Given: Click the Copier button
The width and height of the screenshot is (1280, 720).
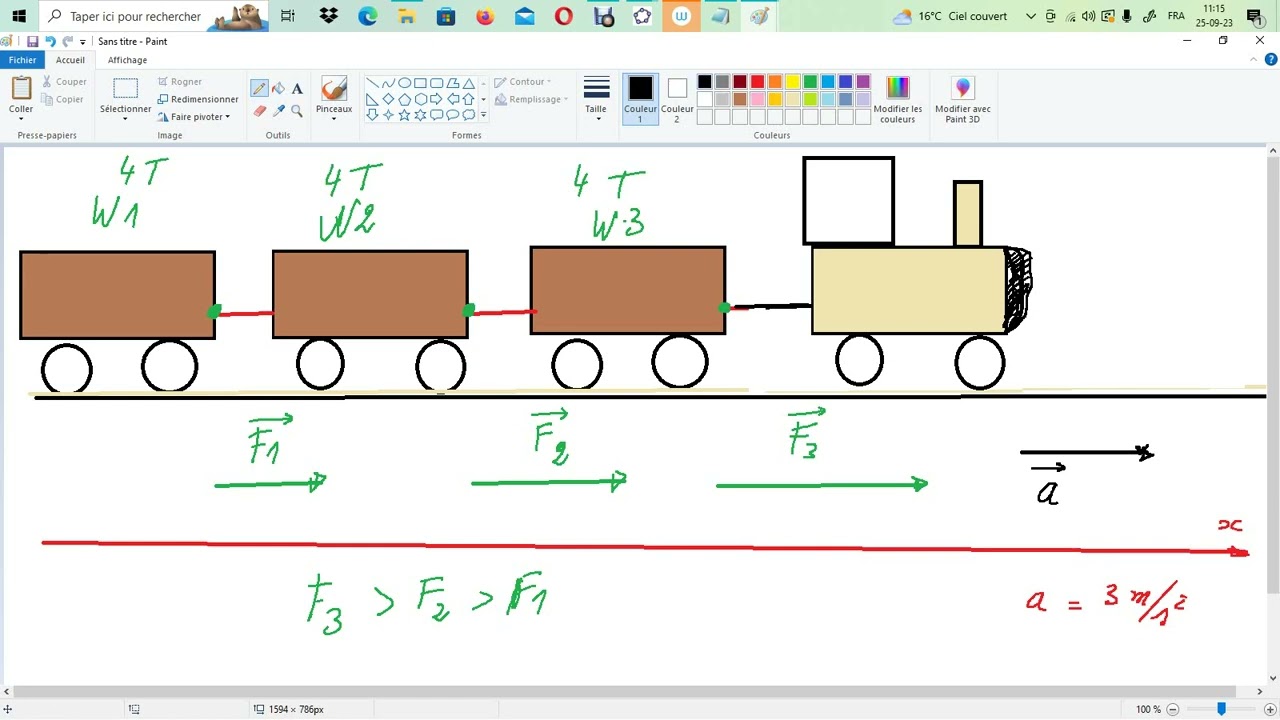Looking at the screenshot, I should tap(63, 99).
